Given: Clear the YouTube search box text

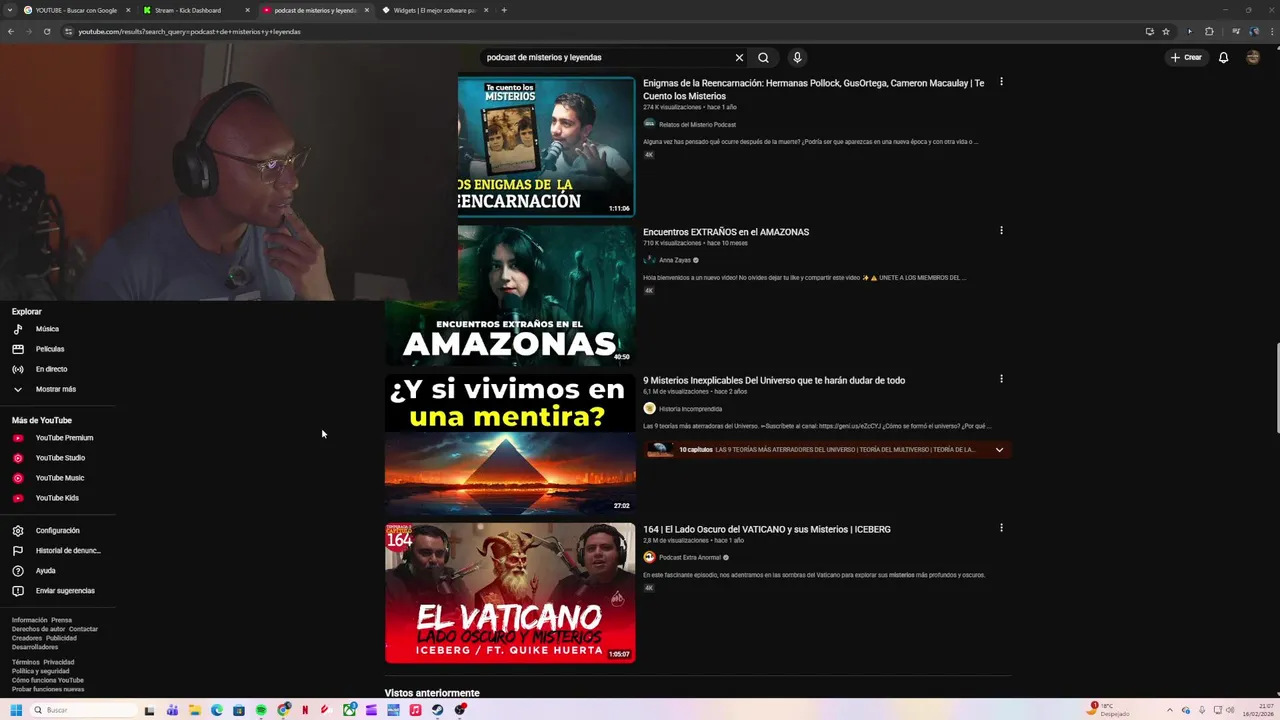Looking at the screenshot, I should 739,57.
